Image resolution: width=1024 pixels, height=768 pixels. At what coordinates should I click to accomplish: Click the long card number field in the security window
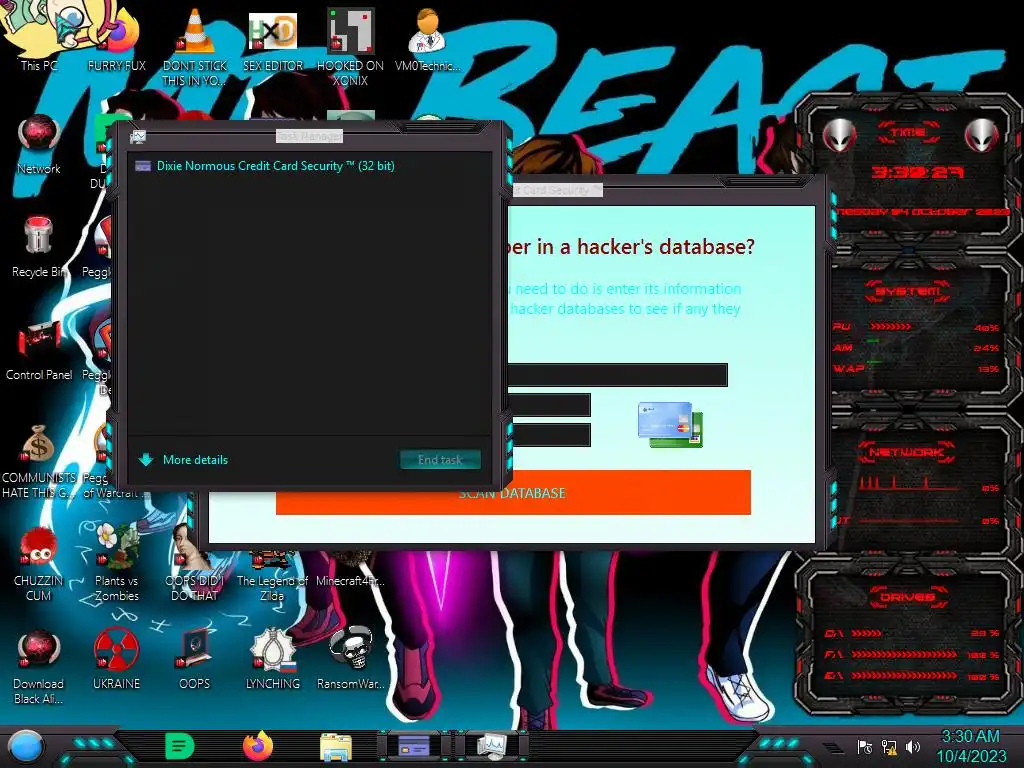pyautogui.click(x=618, y=375)
